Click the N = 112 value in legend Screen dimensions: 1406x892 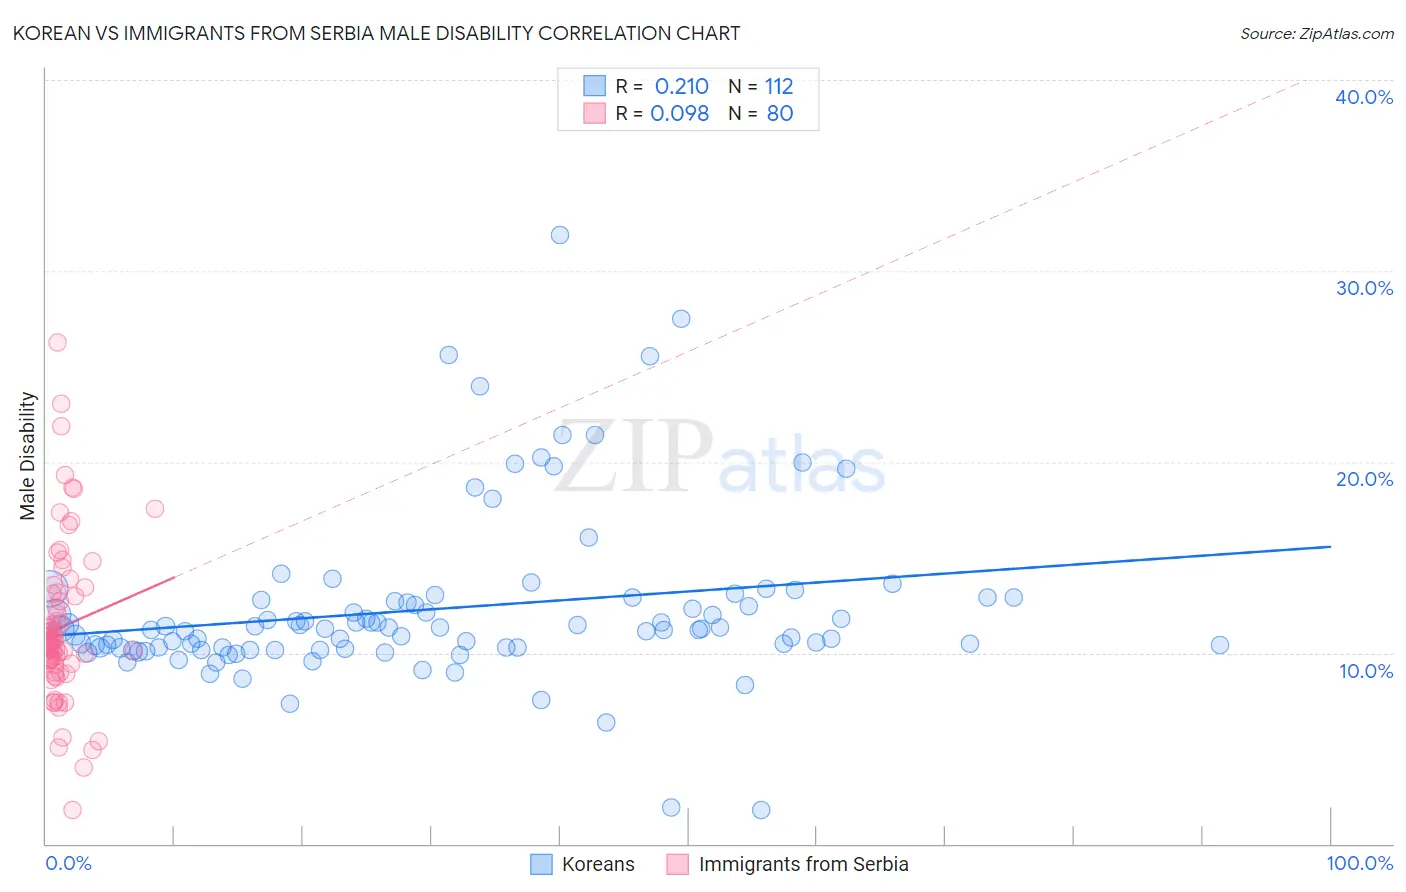[761, 86]
